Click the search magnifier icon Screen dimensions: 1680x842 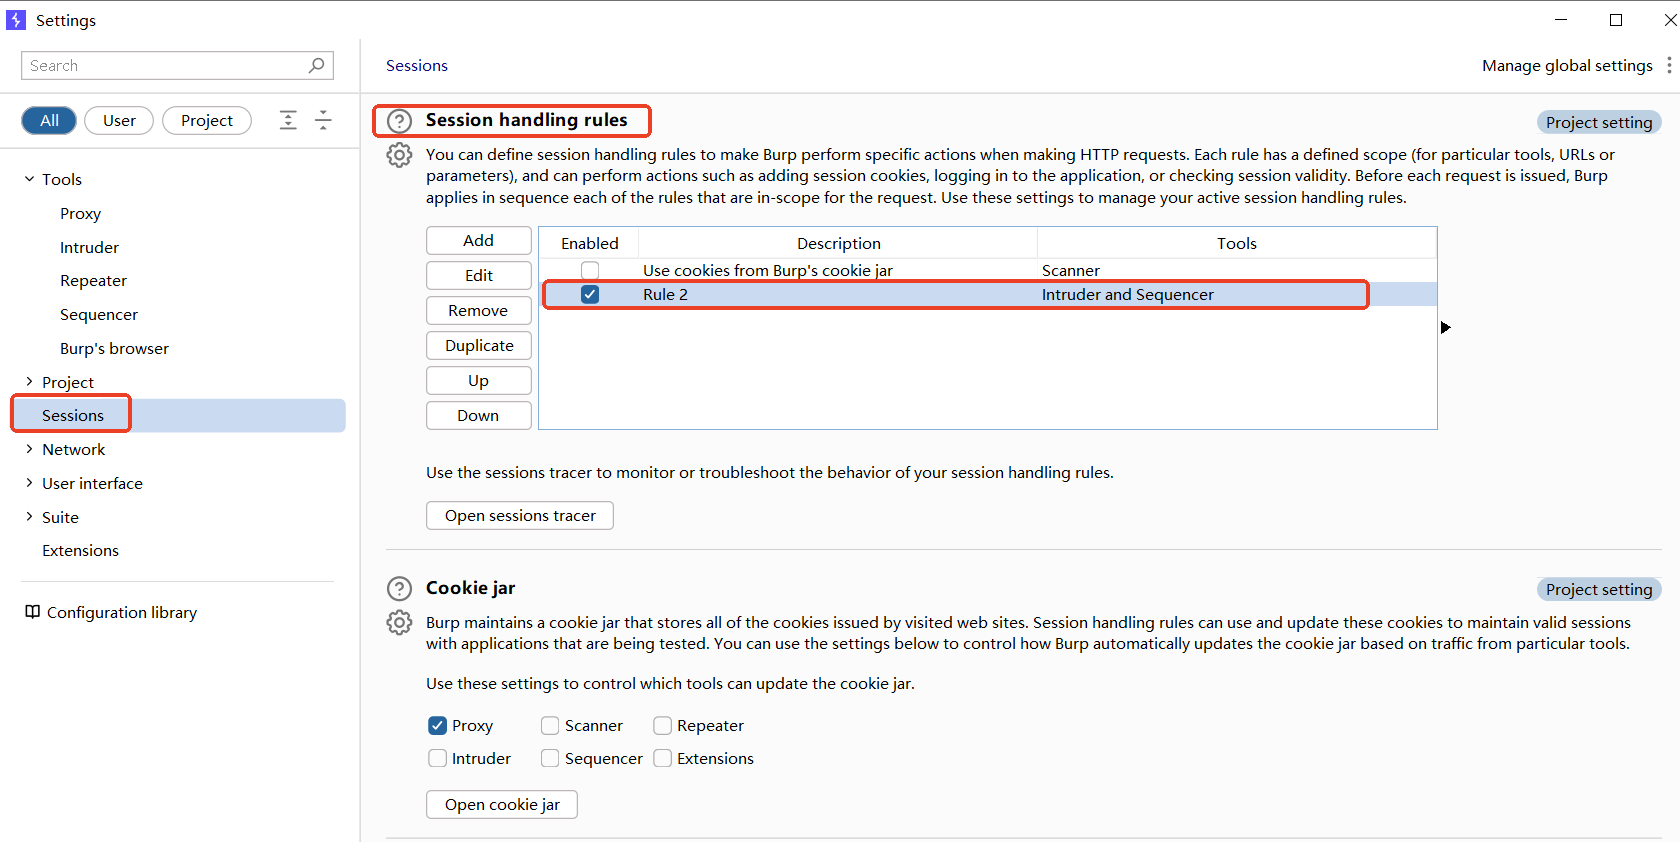pyautogui.click(x=316, y=65)
